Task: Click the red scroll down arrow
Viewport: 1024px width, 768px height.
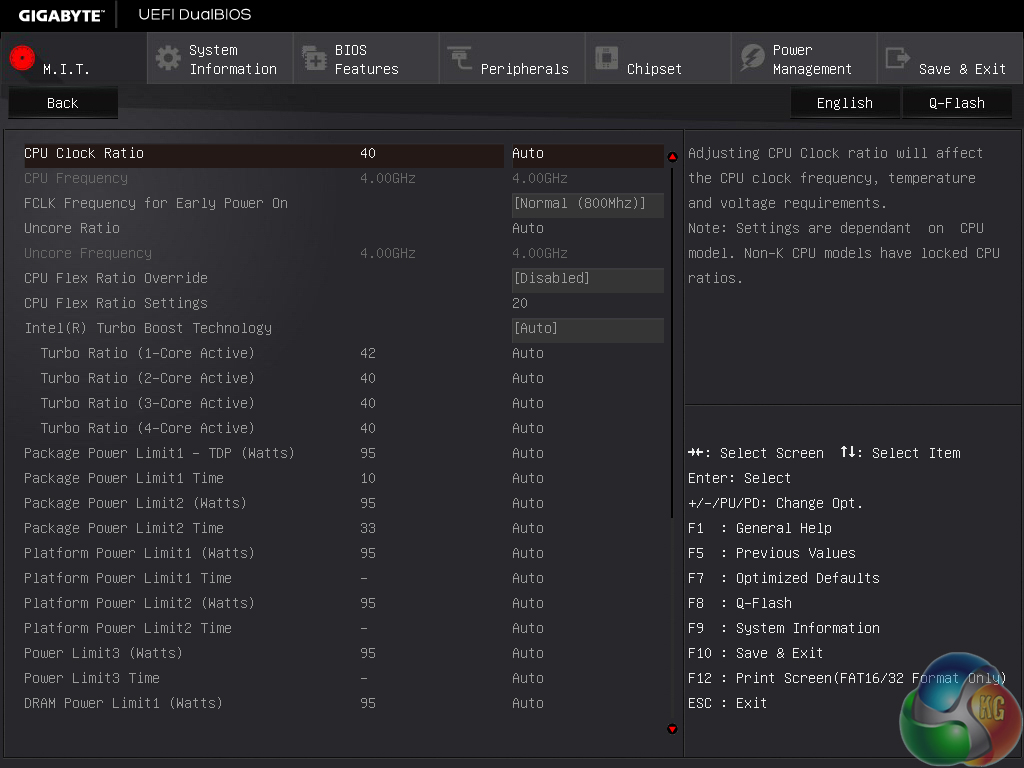Action: tap(672, 729)
